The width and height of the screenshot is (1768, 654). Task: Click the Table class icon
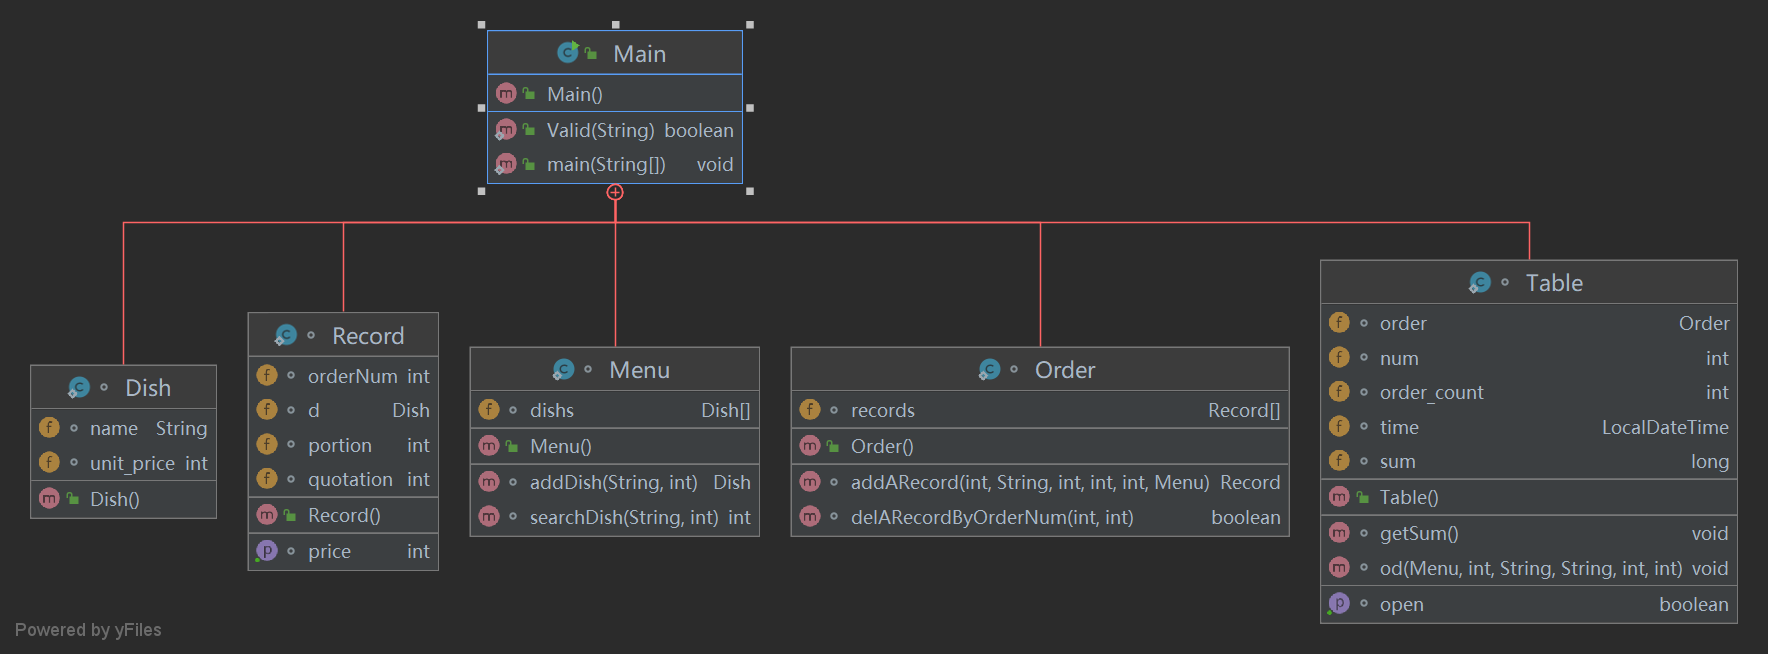[1480, 283]
